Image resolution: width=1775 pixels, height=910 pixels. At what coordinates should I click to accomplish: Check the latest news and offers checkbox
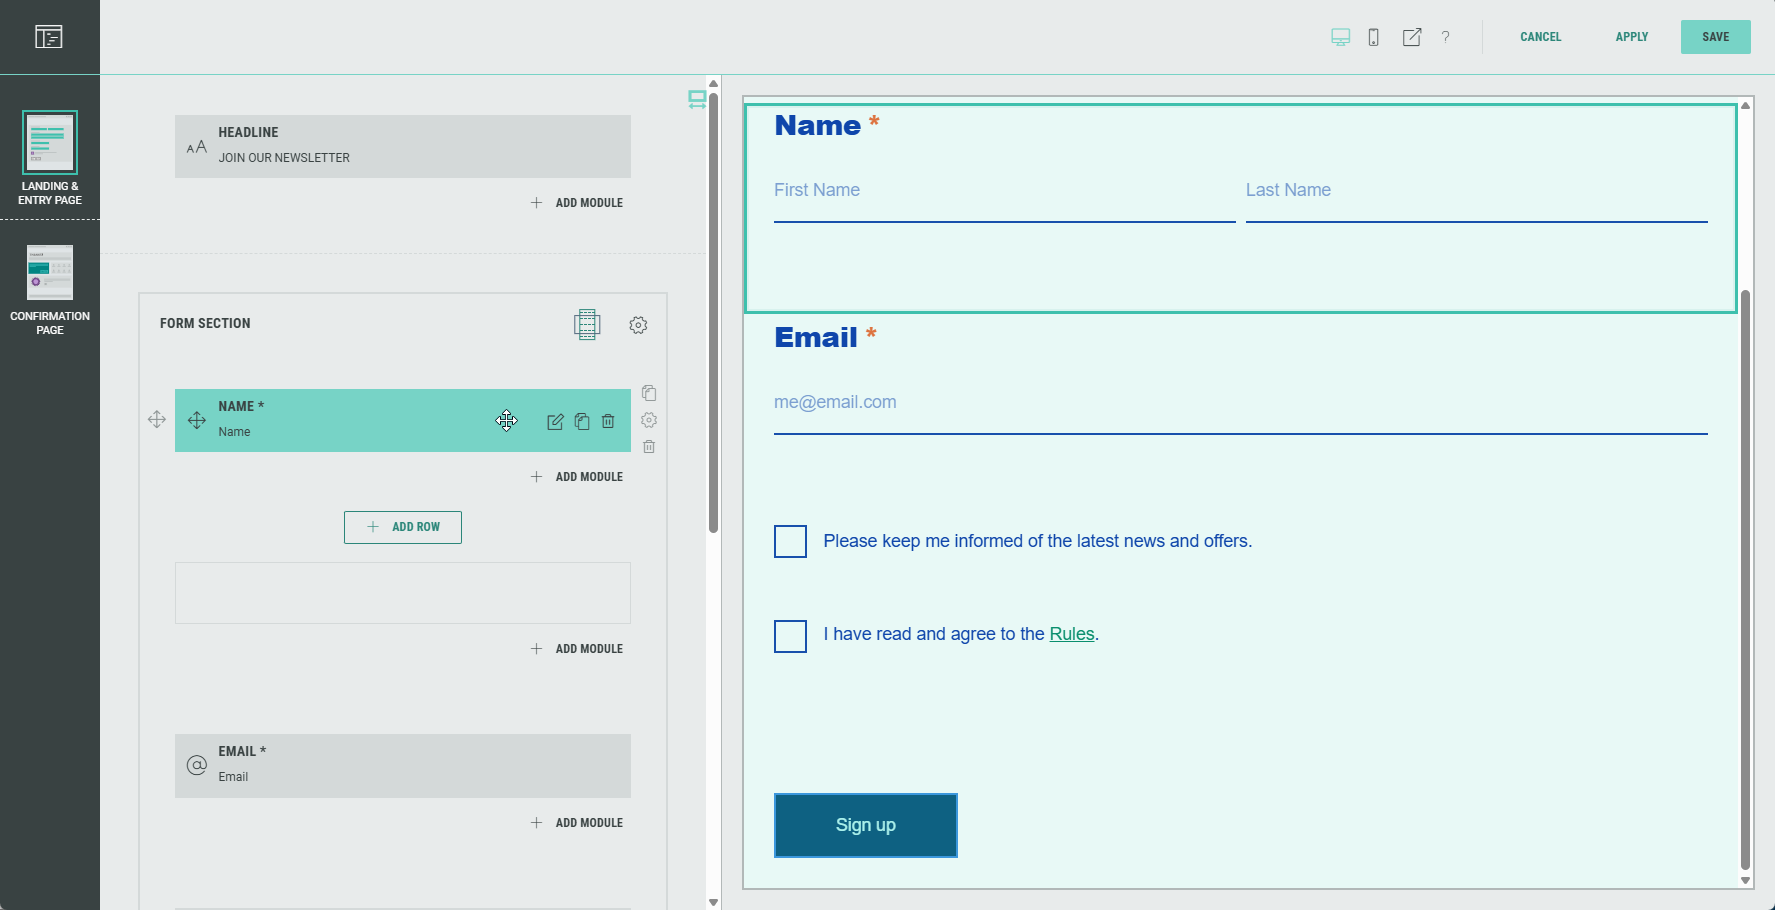click(x=790, y=541)
